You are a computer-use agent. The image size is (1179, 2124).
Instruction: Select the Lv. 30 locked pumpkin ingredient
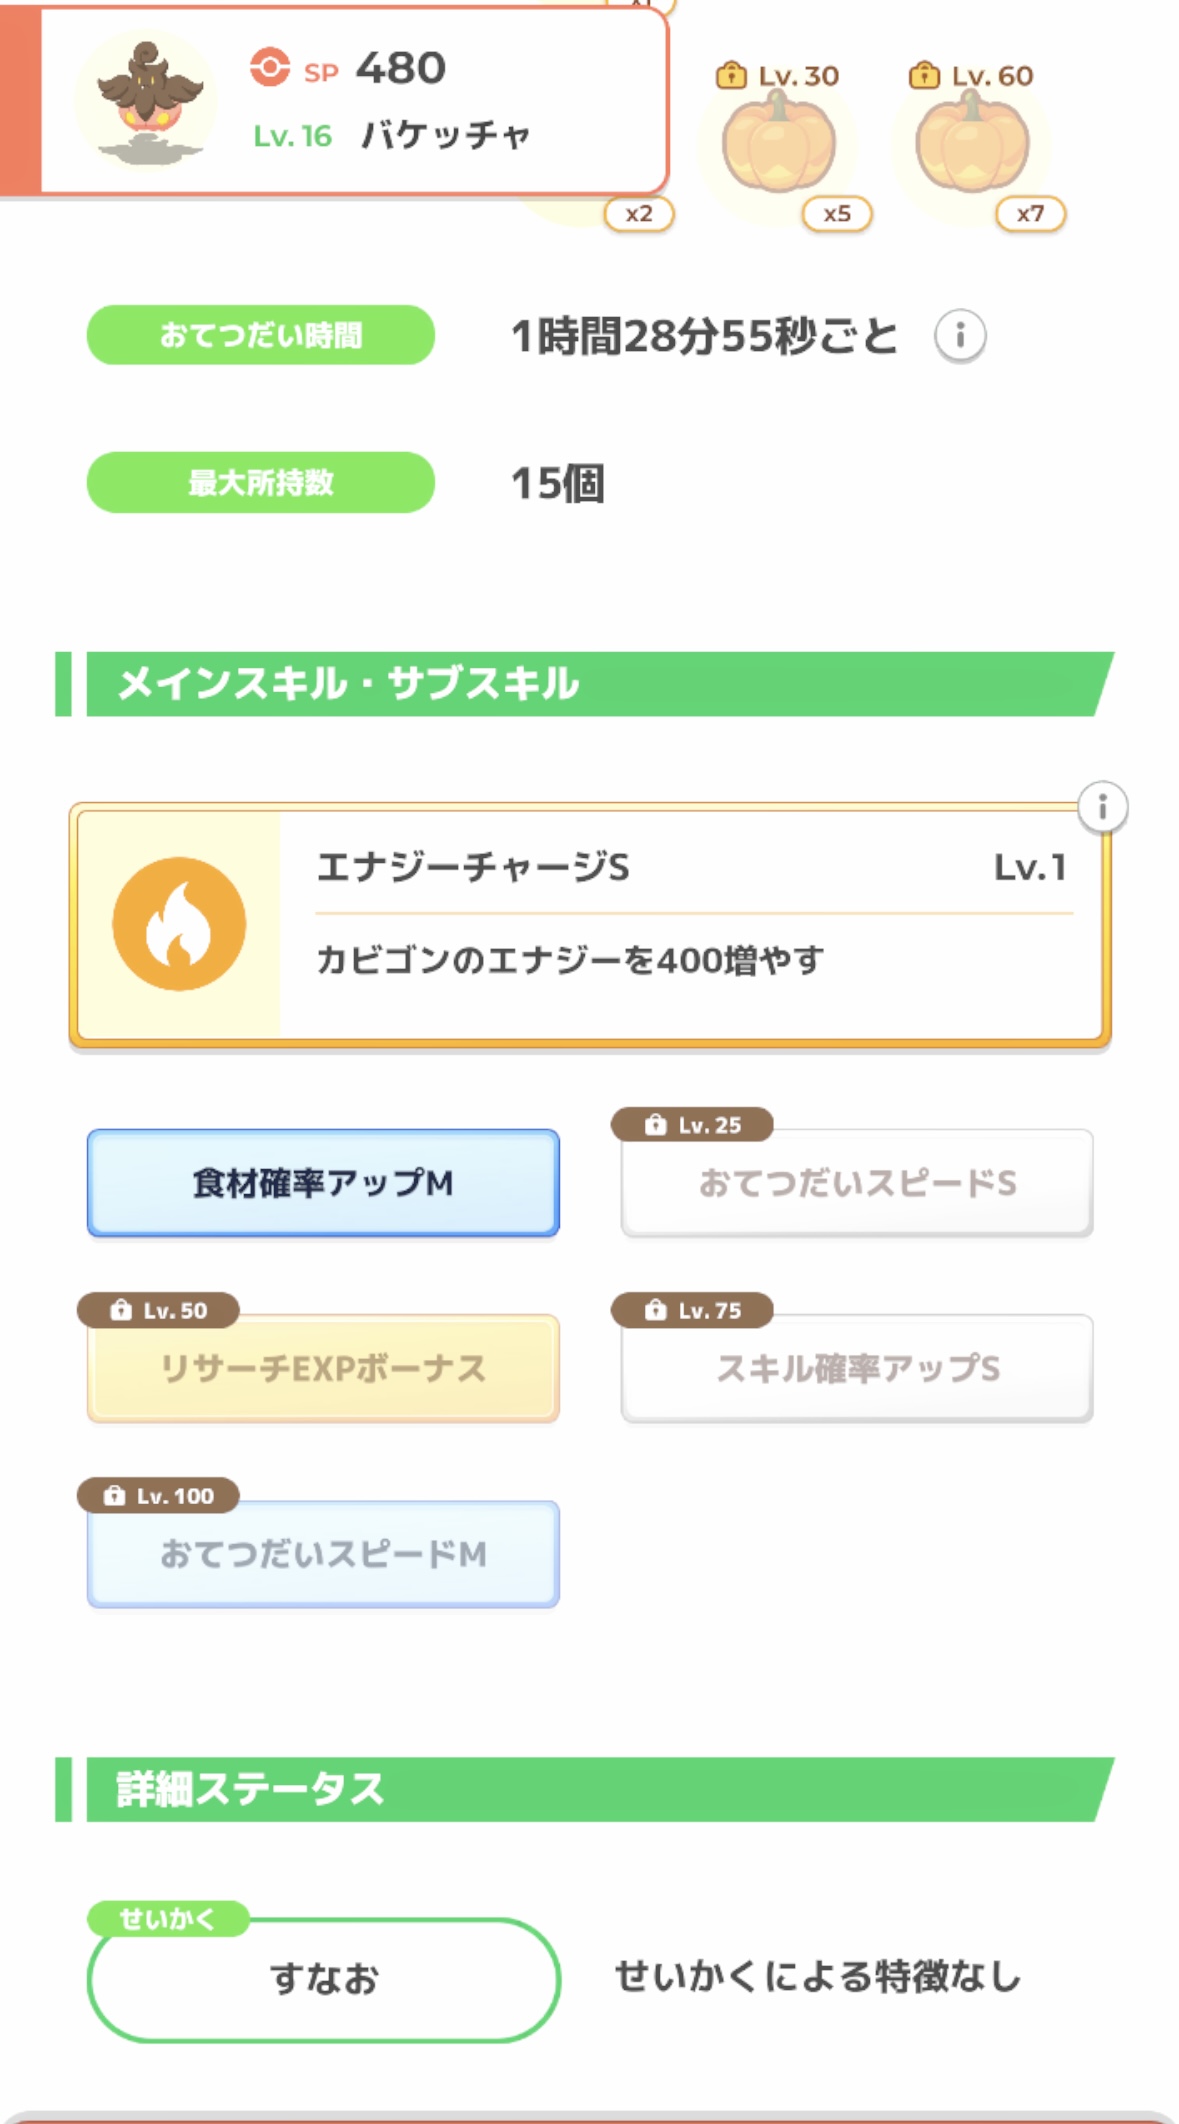point(779,144)
